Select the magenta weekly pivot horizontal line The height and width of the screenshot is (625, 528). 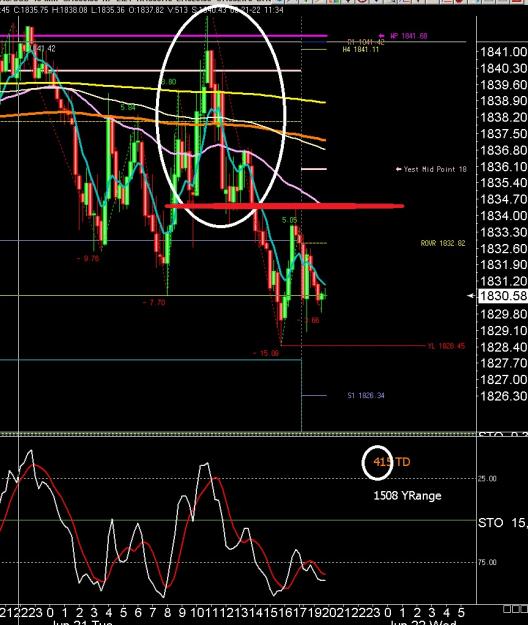[163, 36]
